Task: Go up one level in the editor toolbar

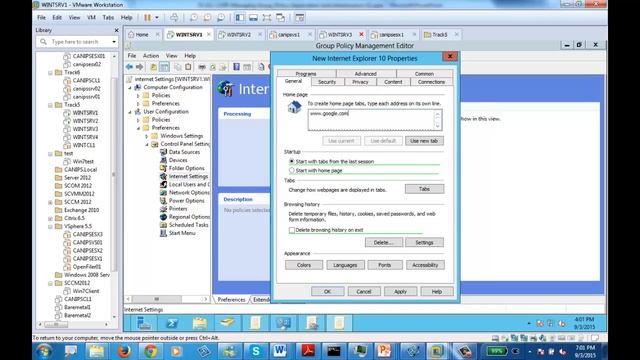Action: 153,67
